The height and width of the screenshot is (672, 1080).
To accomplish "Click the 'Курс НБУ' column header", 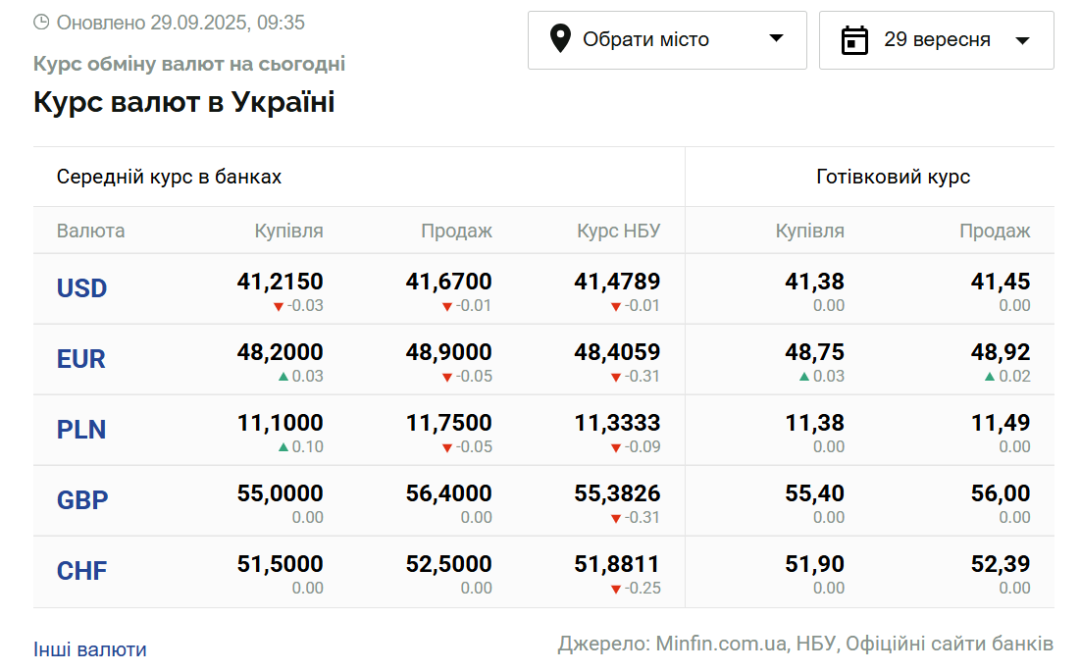I will (x=617, y=230).
